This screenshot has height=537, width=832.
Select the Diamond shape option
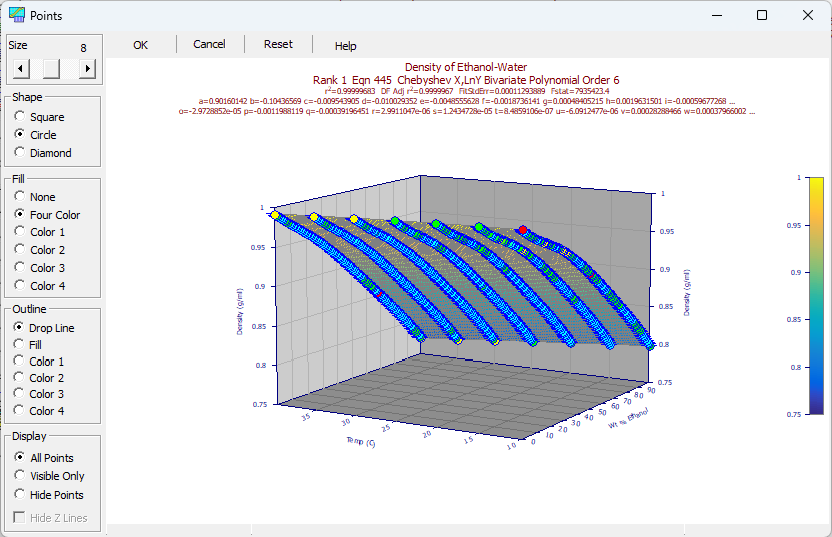tap(43, 153)
